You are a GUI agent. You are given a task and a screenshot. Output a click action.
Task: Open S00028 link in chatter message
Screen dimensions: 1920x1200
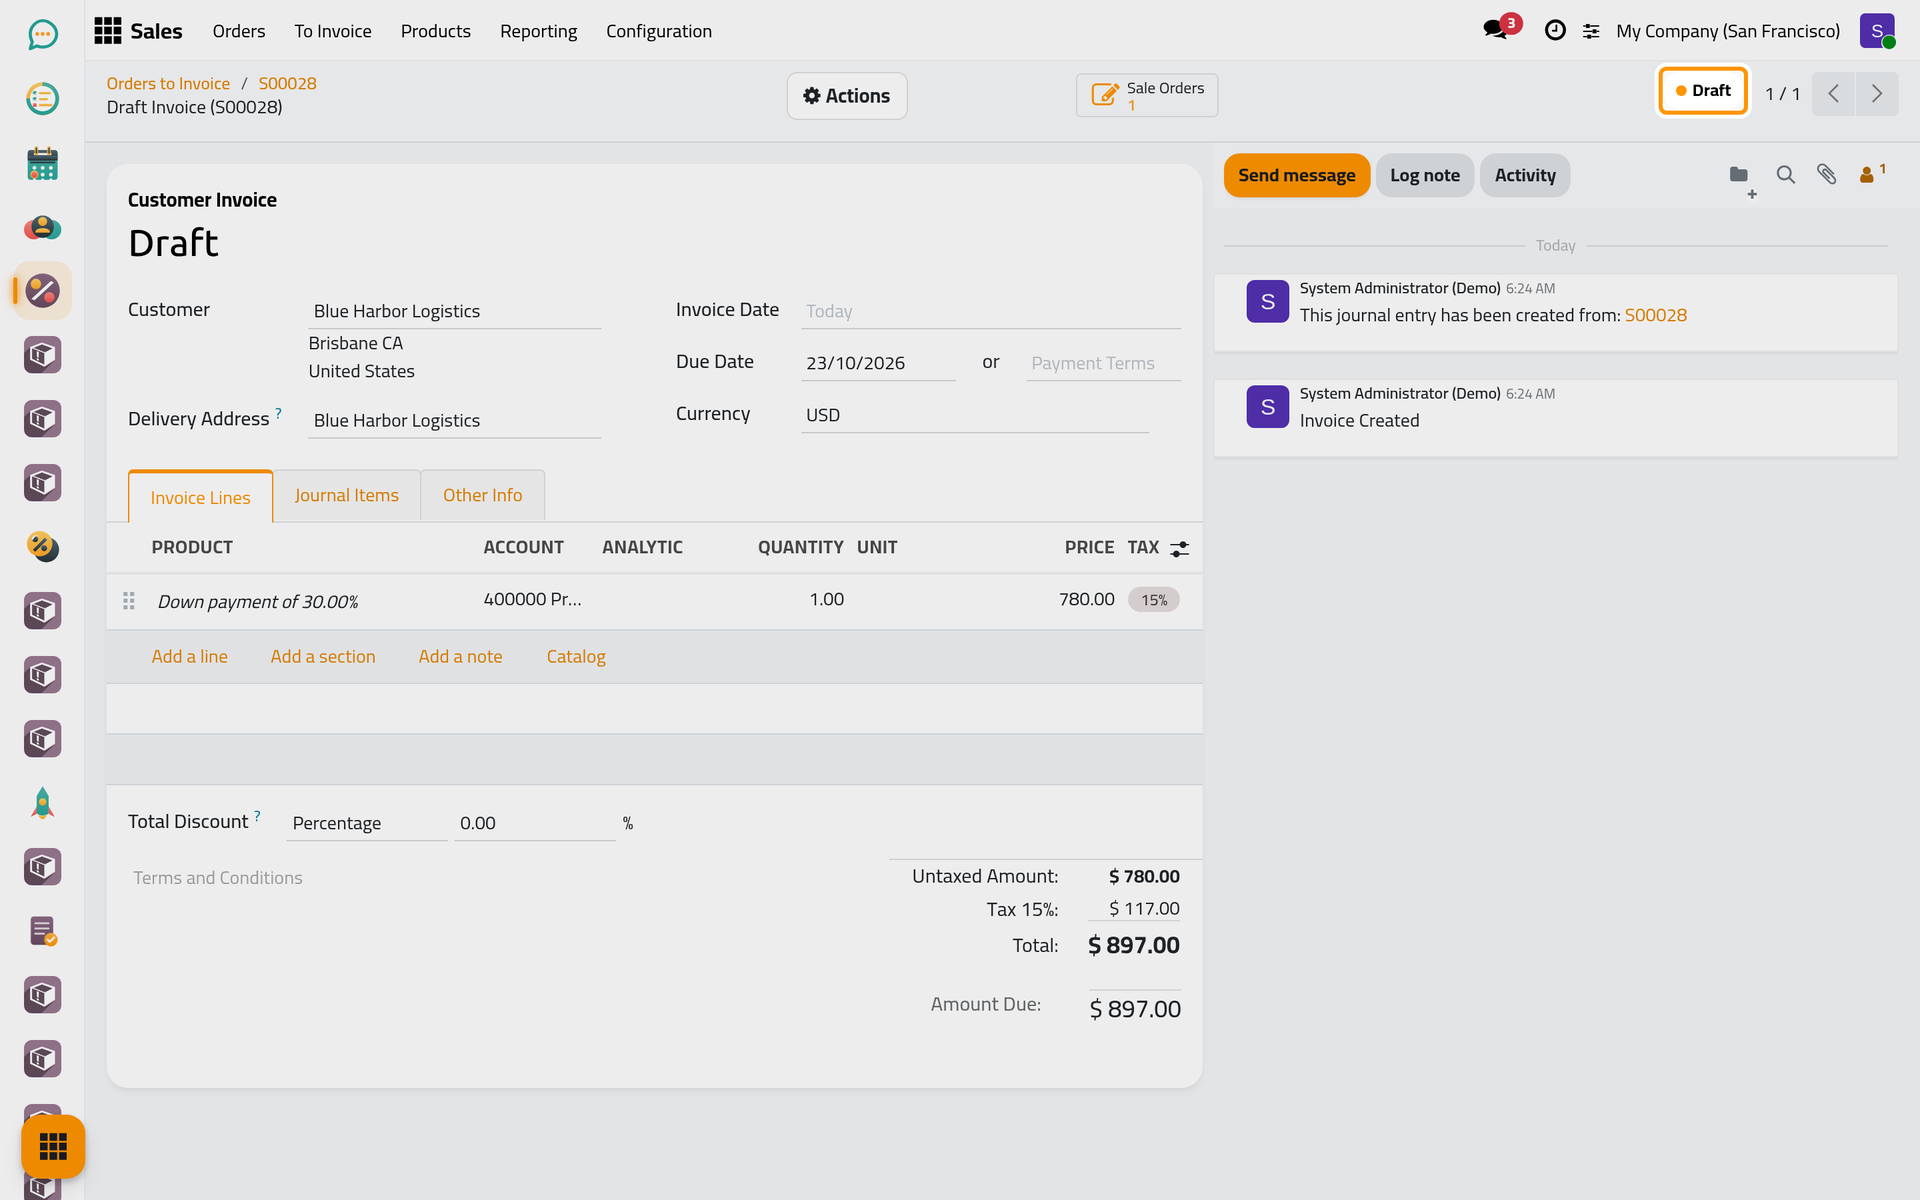click(x=1656, y=315)
